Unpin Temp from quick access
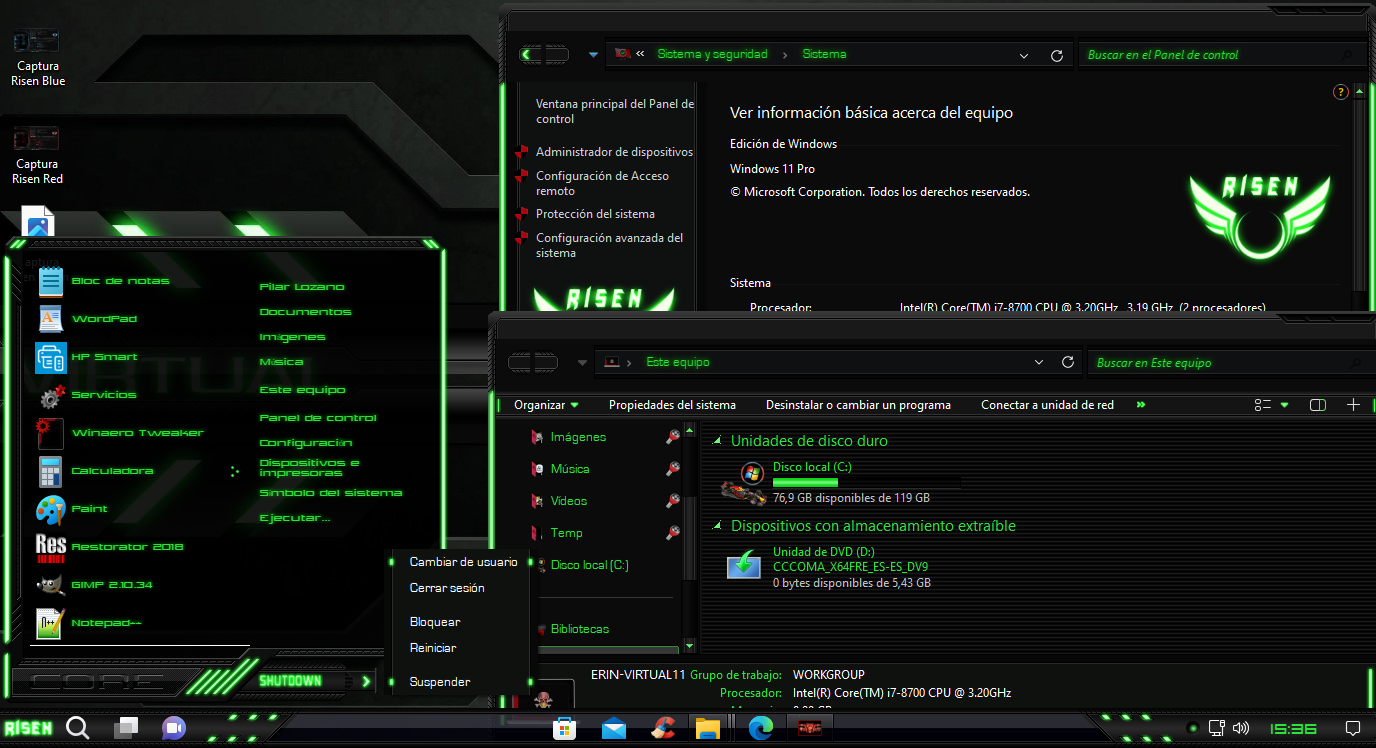Viewport: 1376px width, 748px height. pyautogui.click(x=673, y=533)
